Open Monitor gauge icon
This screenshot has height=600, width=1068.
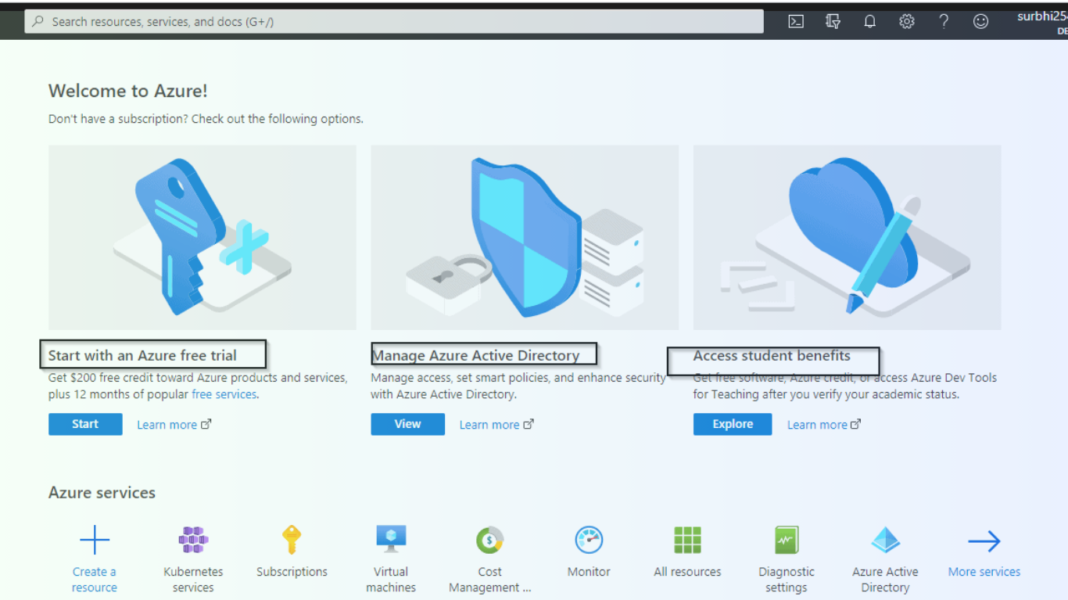coord(588,540)
